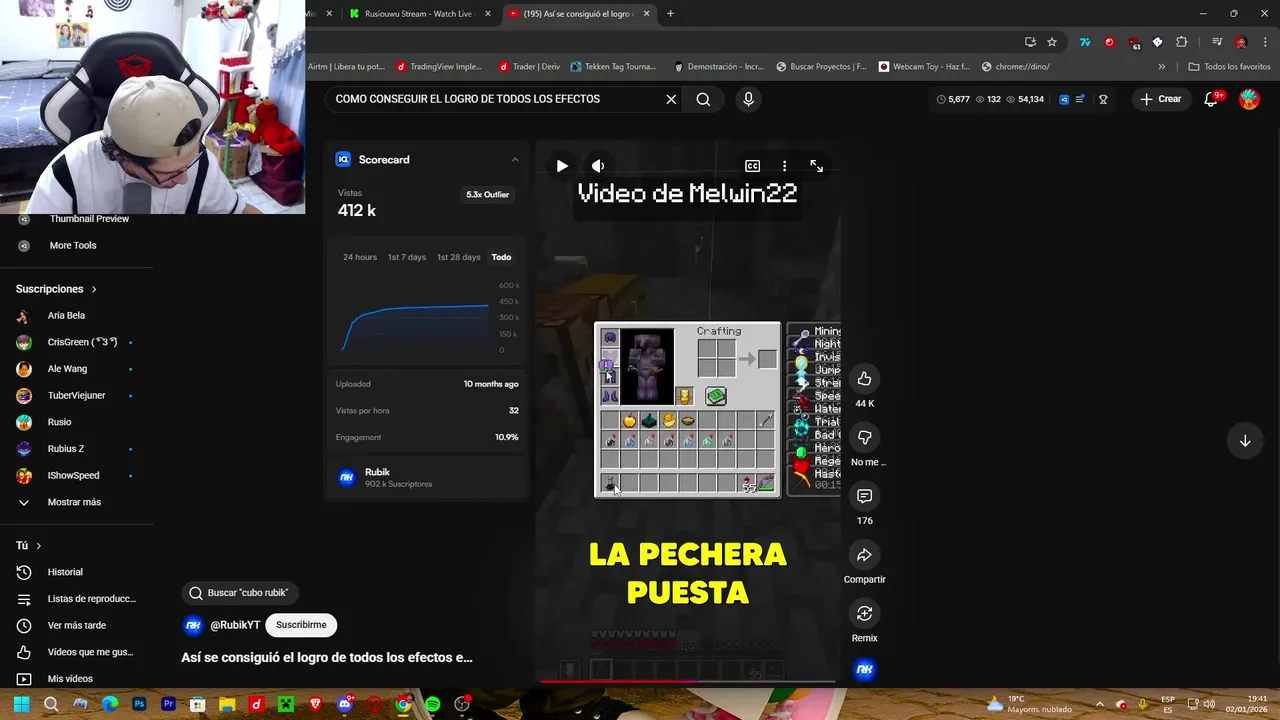Viewport: 1280px width, 720px height.
Task: Open YouTube notifications bell
Action: click(1211, 99)
